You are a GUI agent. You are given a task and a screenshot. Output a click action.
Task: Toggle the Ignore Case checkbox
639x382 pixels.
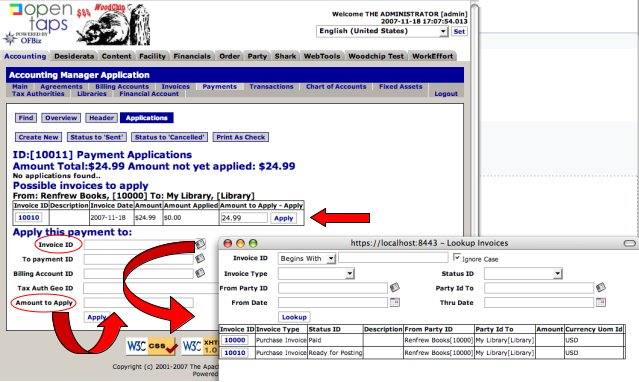(x=457, y=258)
